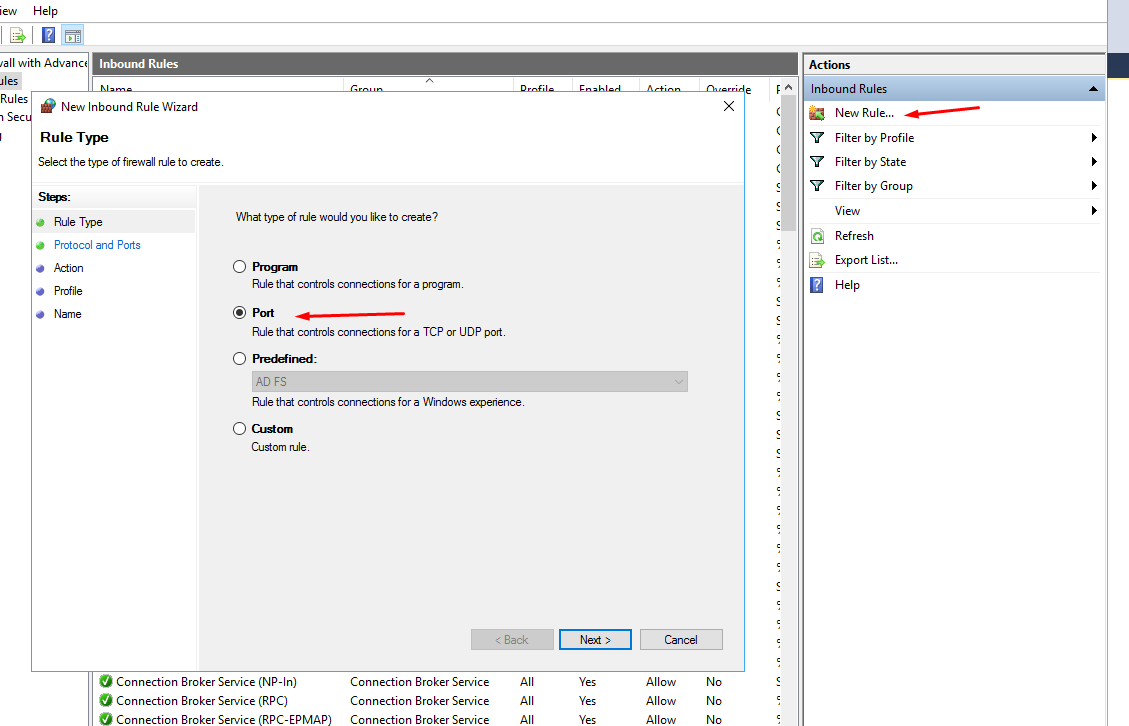Select the Filter by Profile funnel icon

point(817,137)
